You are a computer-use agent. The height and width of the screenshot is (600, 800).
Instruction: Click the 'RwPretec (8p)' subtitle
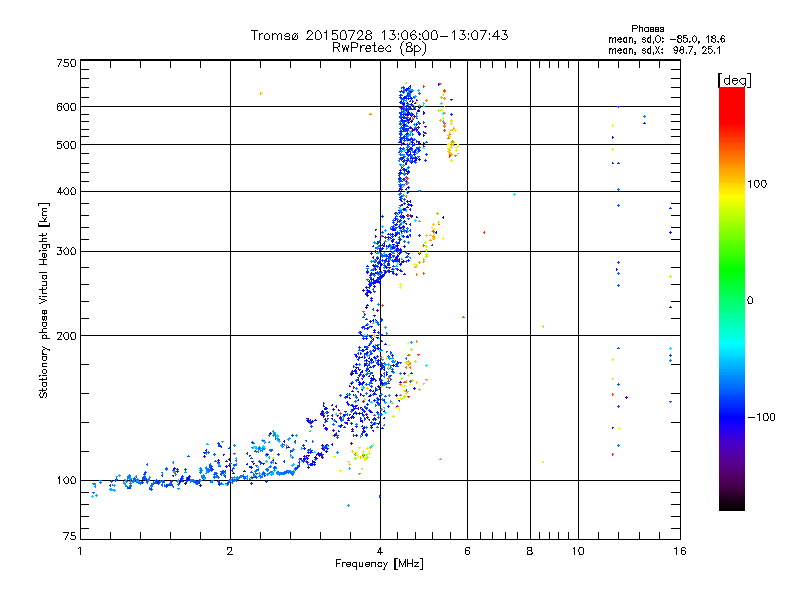pos(379,48)
